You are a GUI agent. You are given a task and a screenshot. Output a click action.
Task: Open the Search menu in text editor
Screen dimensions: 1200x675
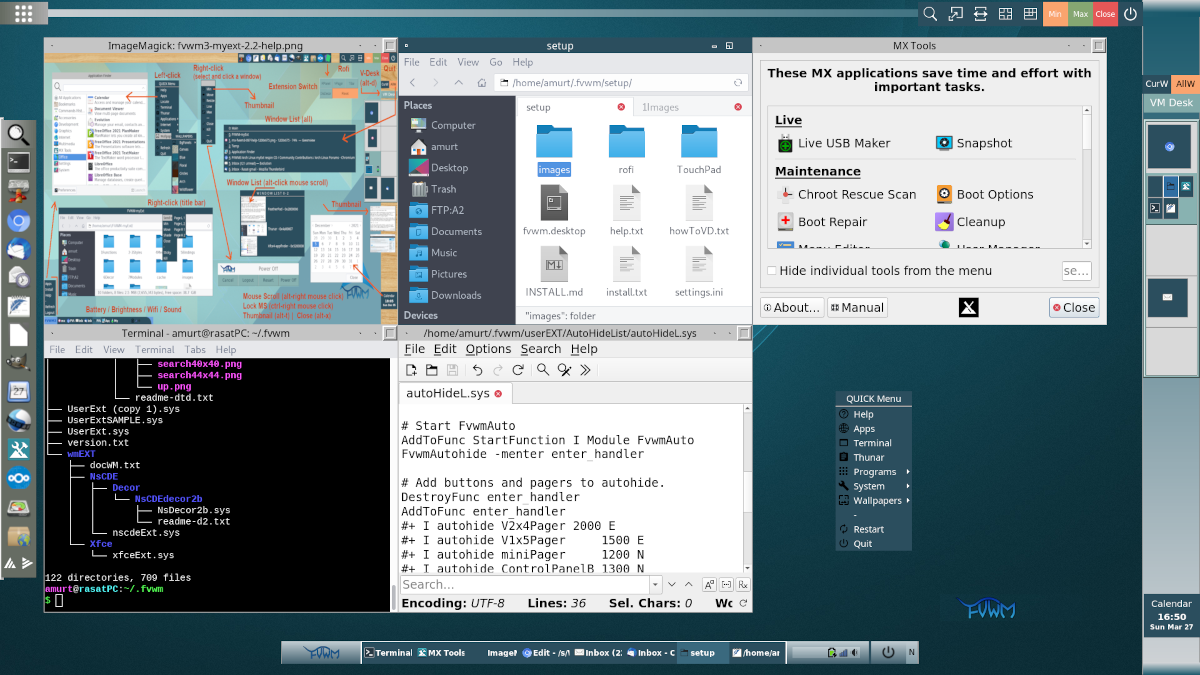[541, 349]
